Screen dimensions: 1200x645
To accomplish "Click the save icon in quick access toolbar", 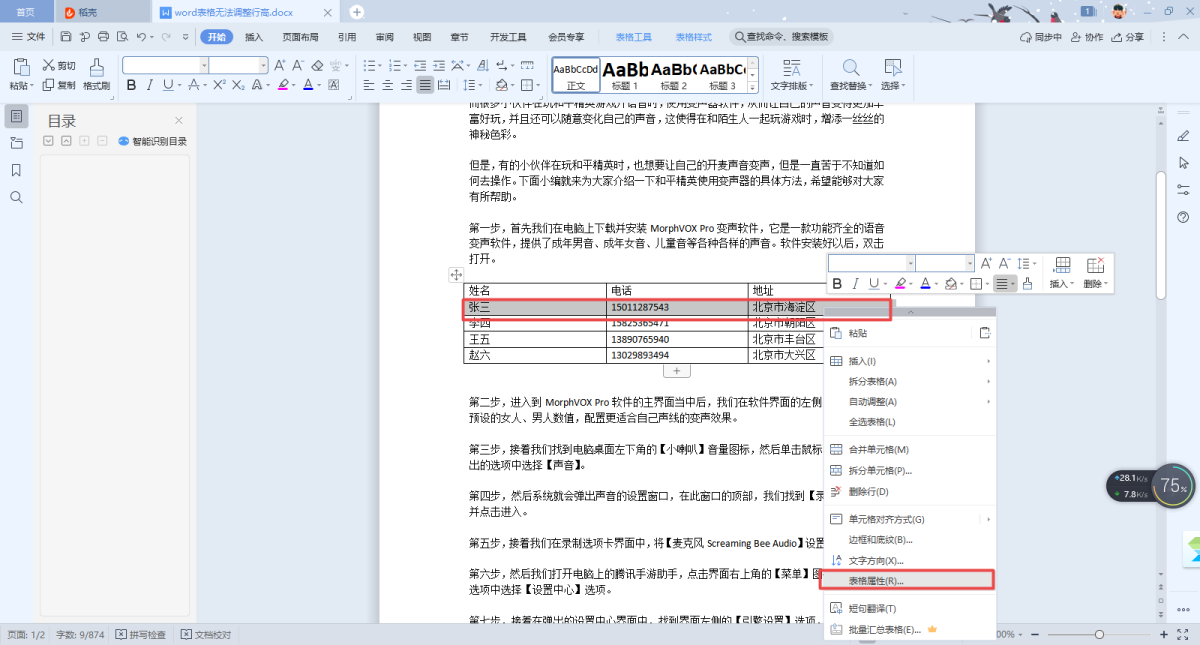I will pyautogui.click(x=66, y=37).
